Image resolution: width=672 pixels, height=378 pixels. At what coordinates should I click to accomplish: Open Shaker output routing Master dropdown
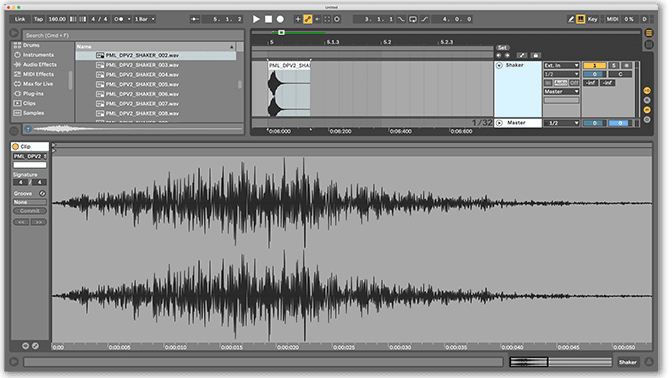pyautogui.click(x=561, y=92)
